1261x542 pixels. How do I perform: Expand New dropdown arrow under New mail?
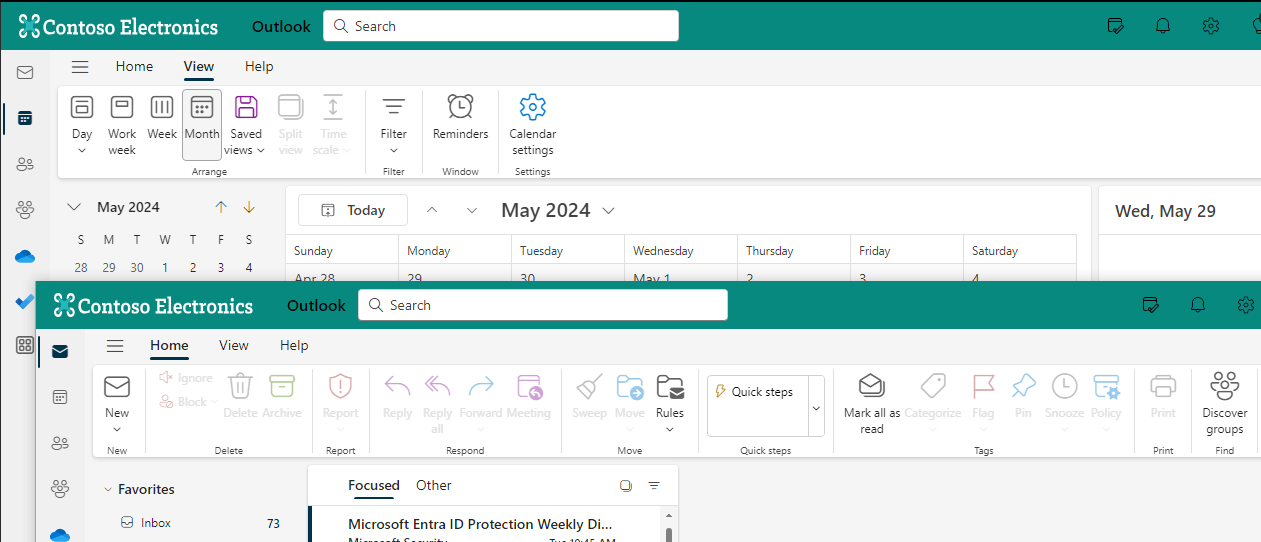(x=117, y=430)
